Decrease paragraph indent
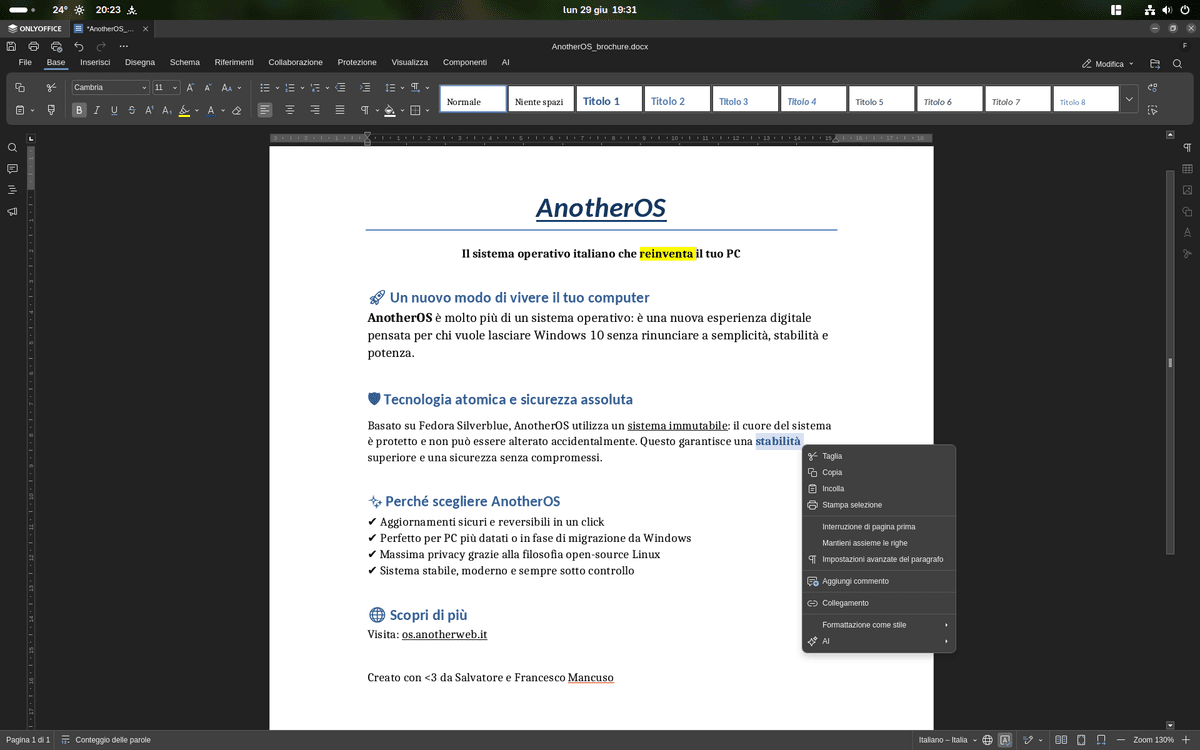This screenshot has height=750, width=1200. [x=340, y=88]
